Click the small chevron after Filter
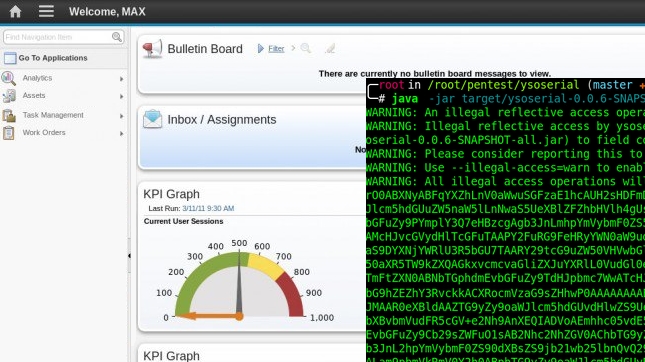645x362 pixels. [x=293, y=48]
